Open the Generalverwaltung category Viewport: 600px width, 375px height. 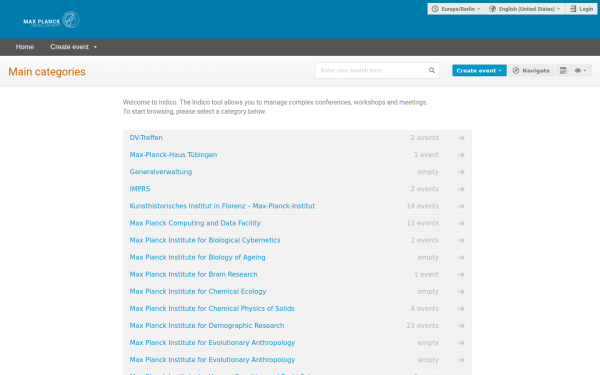[161, 172]
